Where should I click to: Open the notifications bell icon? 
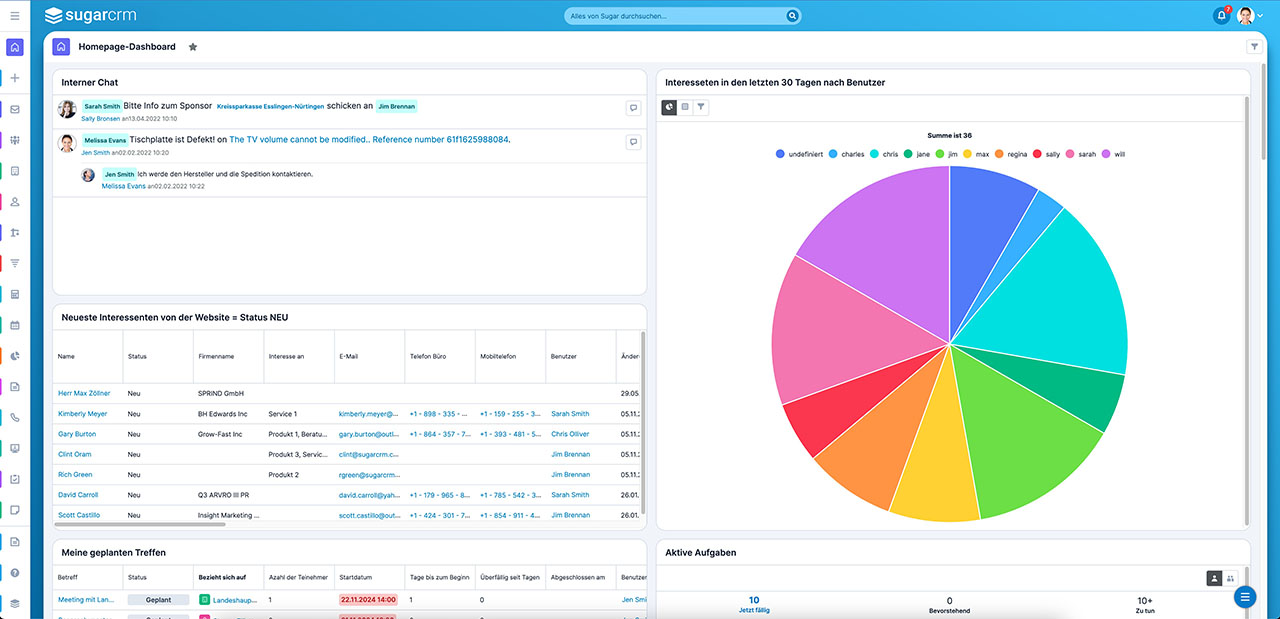click(x=1221, y=16)
